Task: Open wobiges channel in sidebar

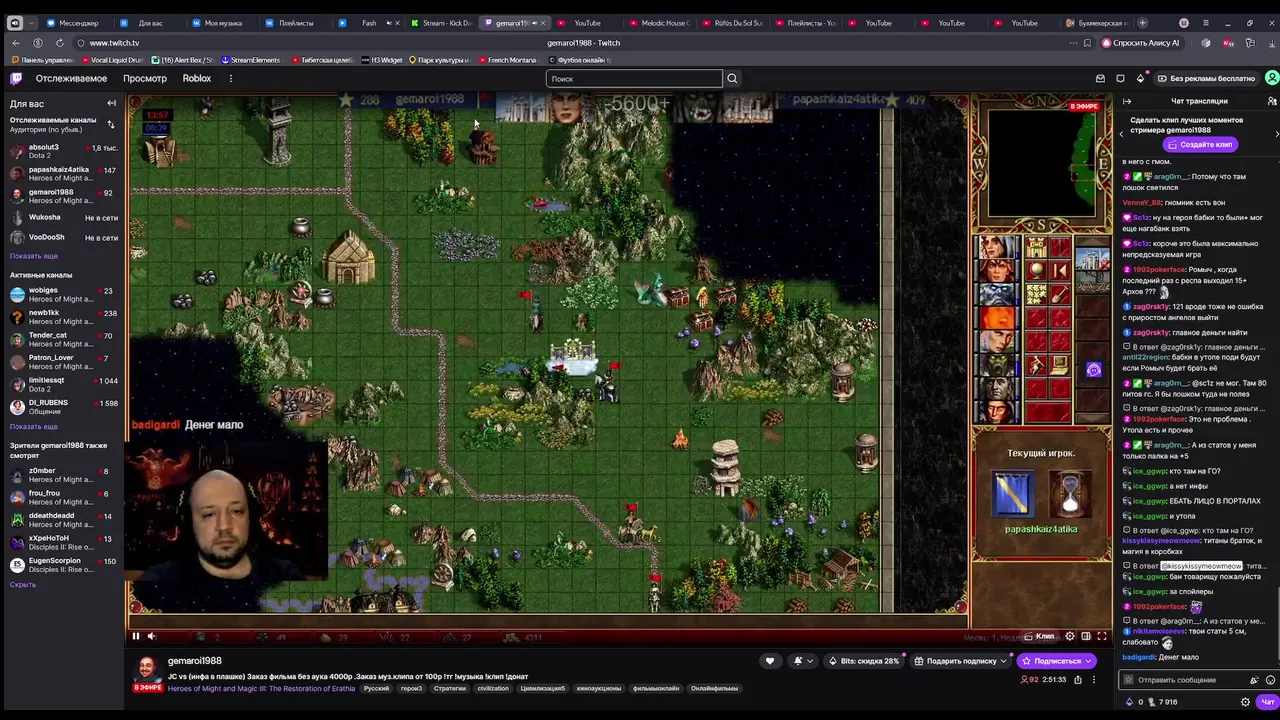Action: (63, 294)
